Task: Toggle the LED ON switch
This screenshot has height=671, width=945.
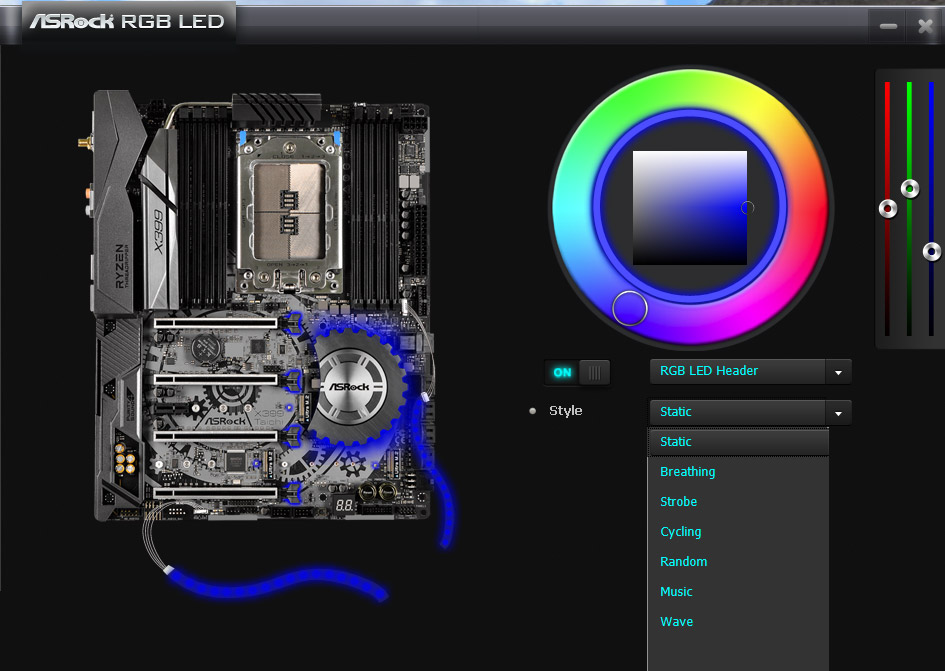Action: (x=577, y=372)
